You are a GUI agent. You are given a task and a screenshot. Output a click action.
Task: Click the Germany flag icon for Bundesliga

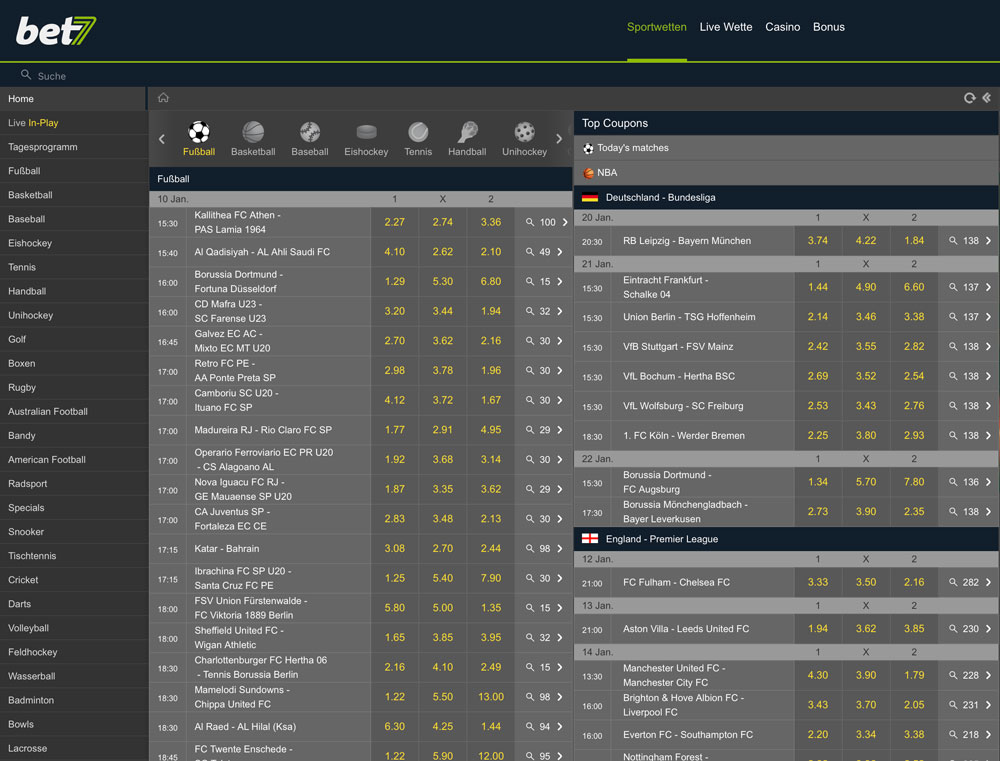pyautogui.click(x=590, y=198)
